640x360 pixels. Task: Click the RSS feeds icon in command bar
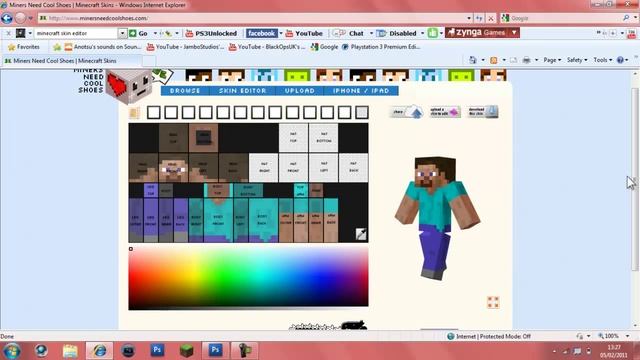pyautogui.click(x=493, y=60)
